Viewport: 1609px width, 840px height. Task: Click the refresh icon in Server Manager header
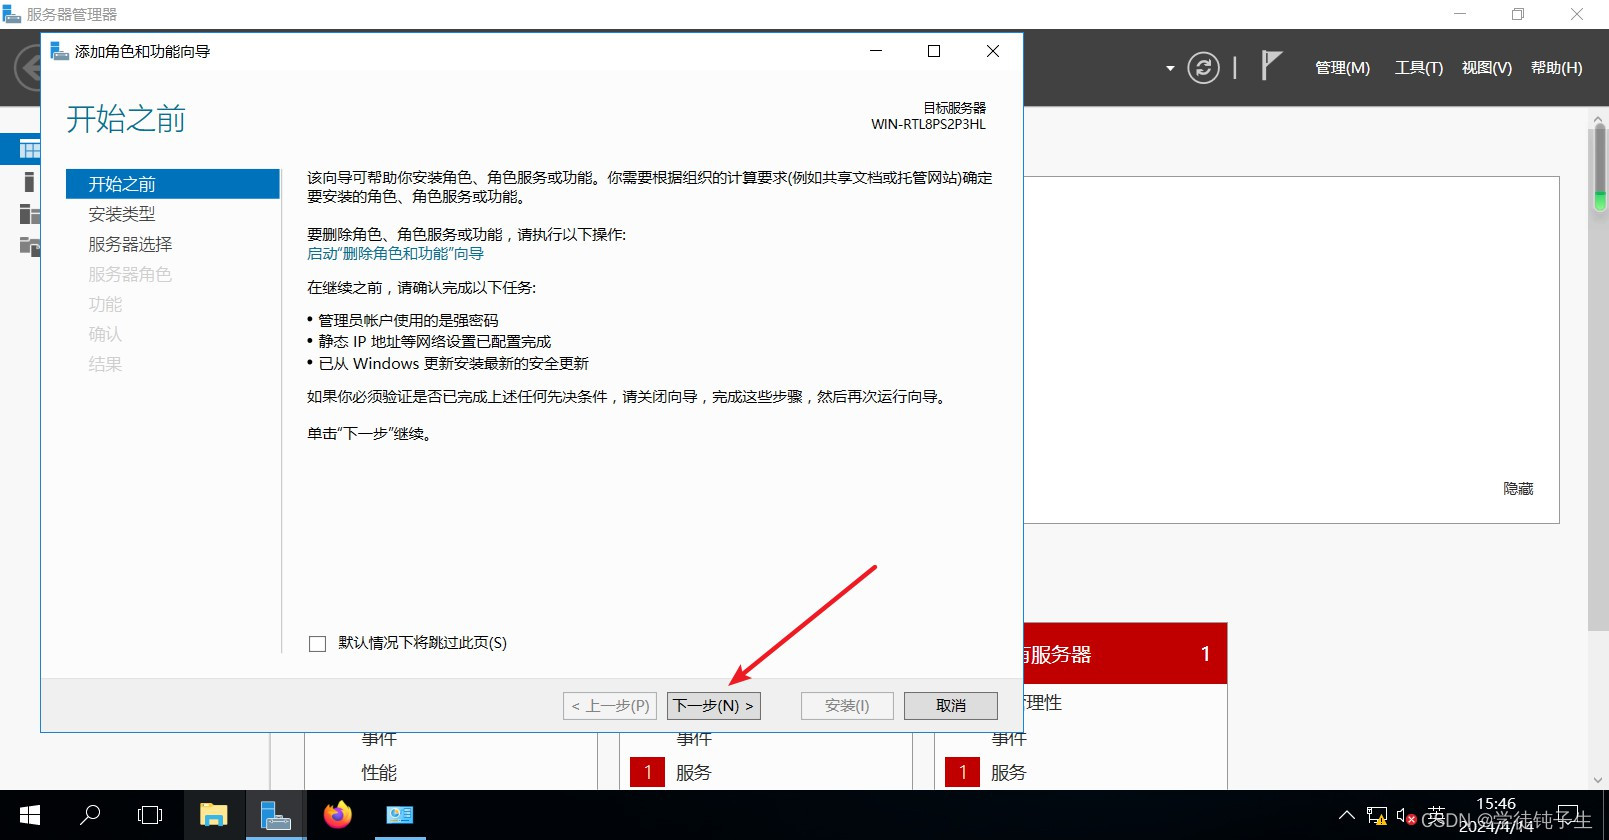pyautogui.click(x=1203, y=68)
